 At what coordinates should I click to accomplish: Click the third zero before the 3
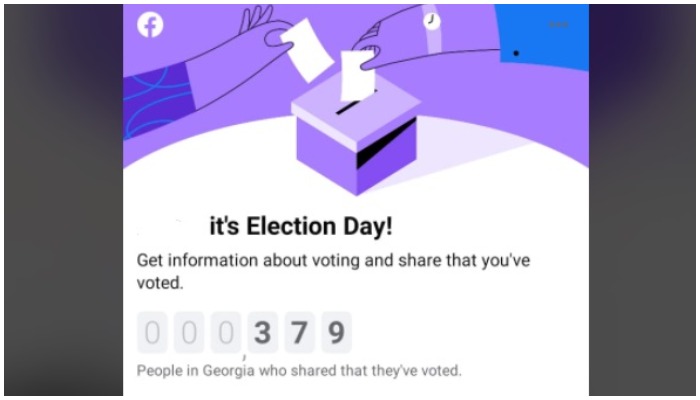pyautogui.click(x=226, y=333)
